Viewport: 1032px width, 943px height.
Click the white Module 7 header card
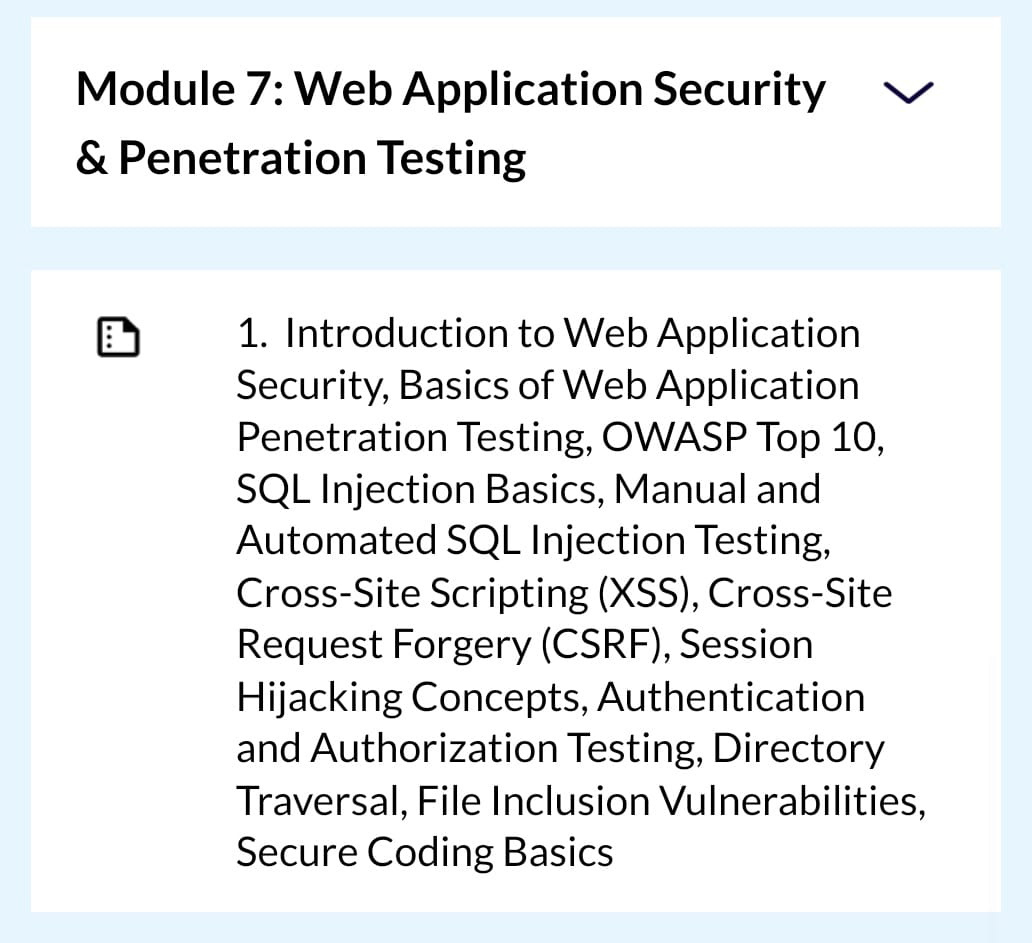tap(515, 122)
